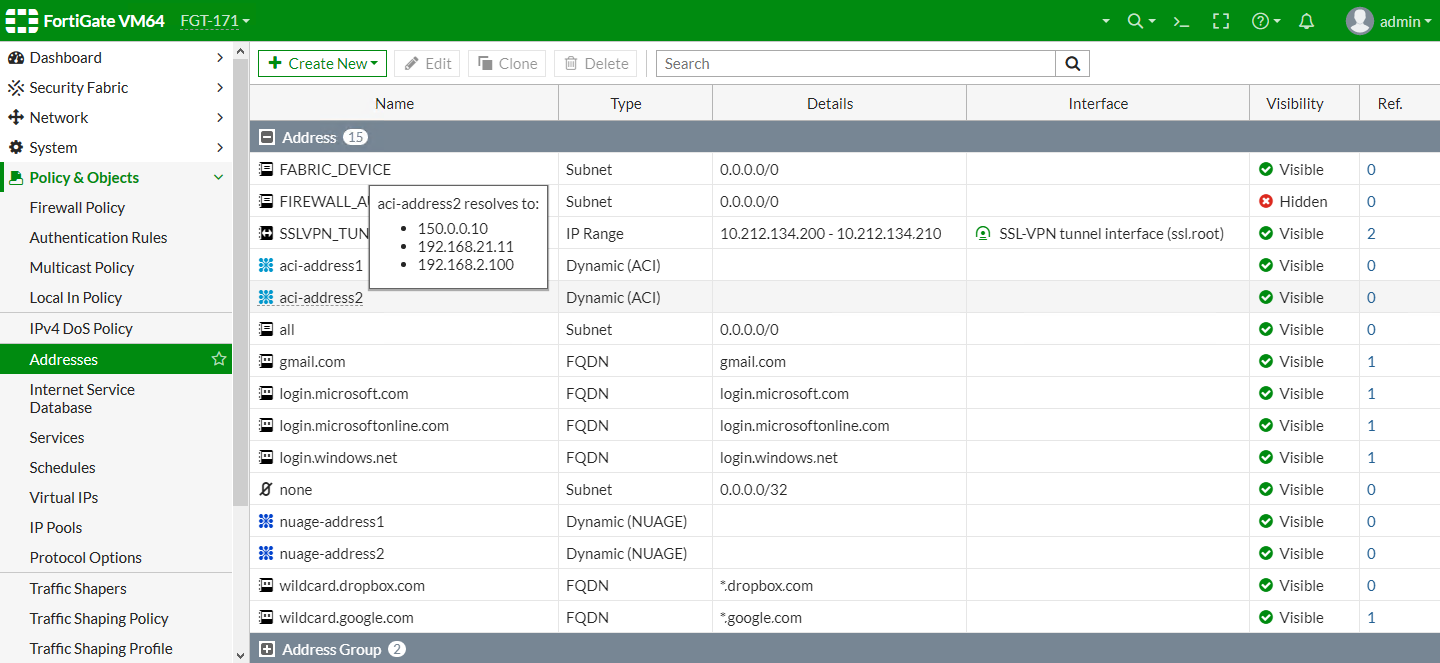This screenshot has width=1440, height=663.
Task: Click the none address icon
Action: [x=266, y=489]
